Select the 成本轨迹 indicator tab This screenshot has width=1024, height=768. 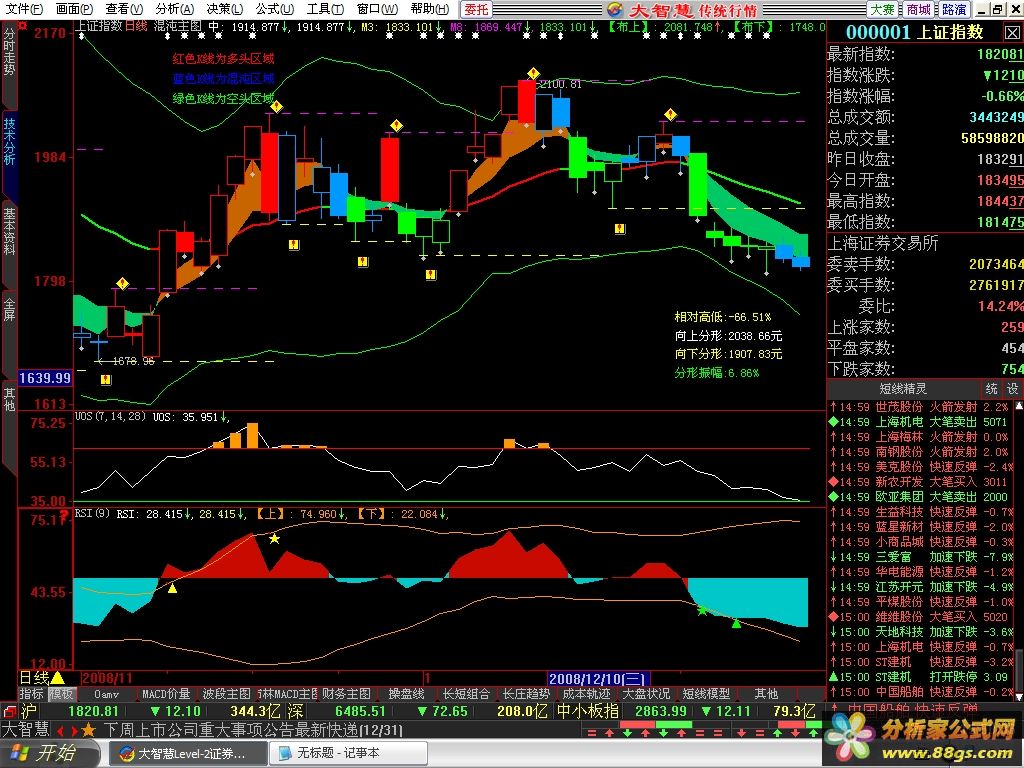(x=586, y=694)
